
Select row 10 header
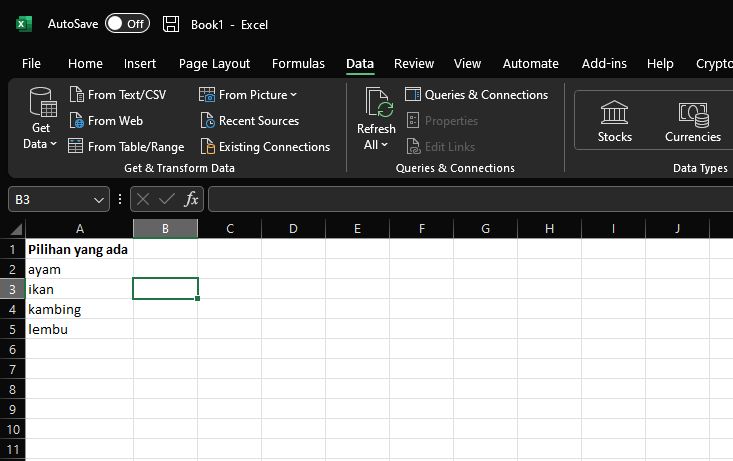point(12,429)
